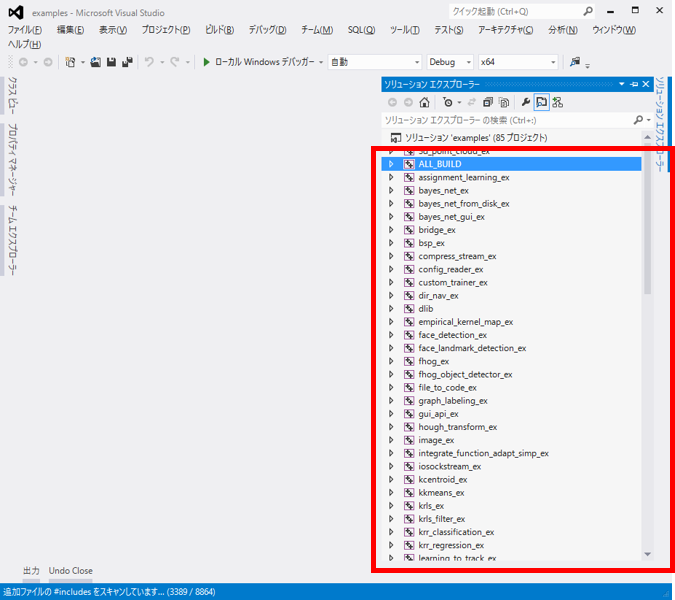Click the Quick Launch search magnifier icon
The height and width of the screenshot is (600, 675).
(x=588, y=11)
